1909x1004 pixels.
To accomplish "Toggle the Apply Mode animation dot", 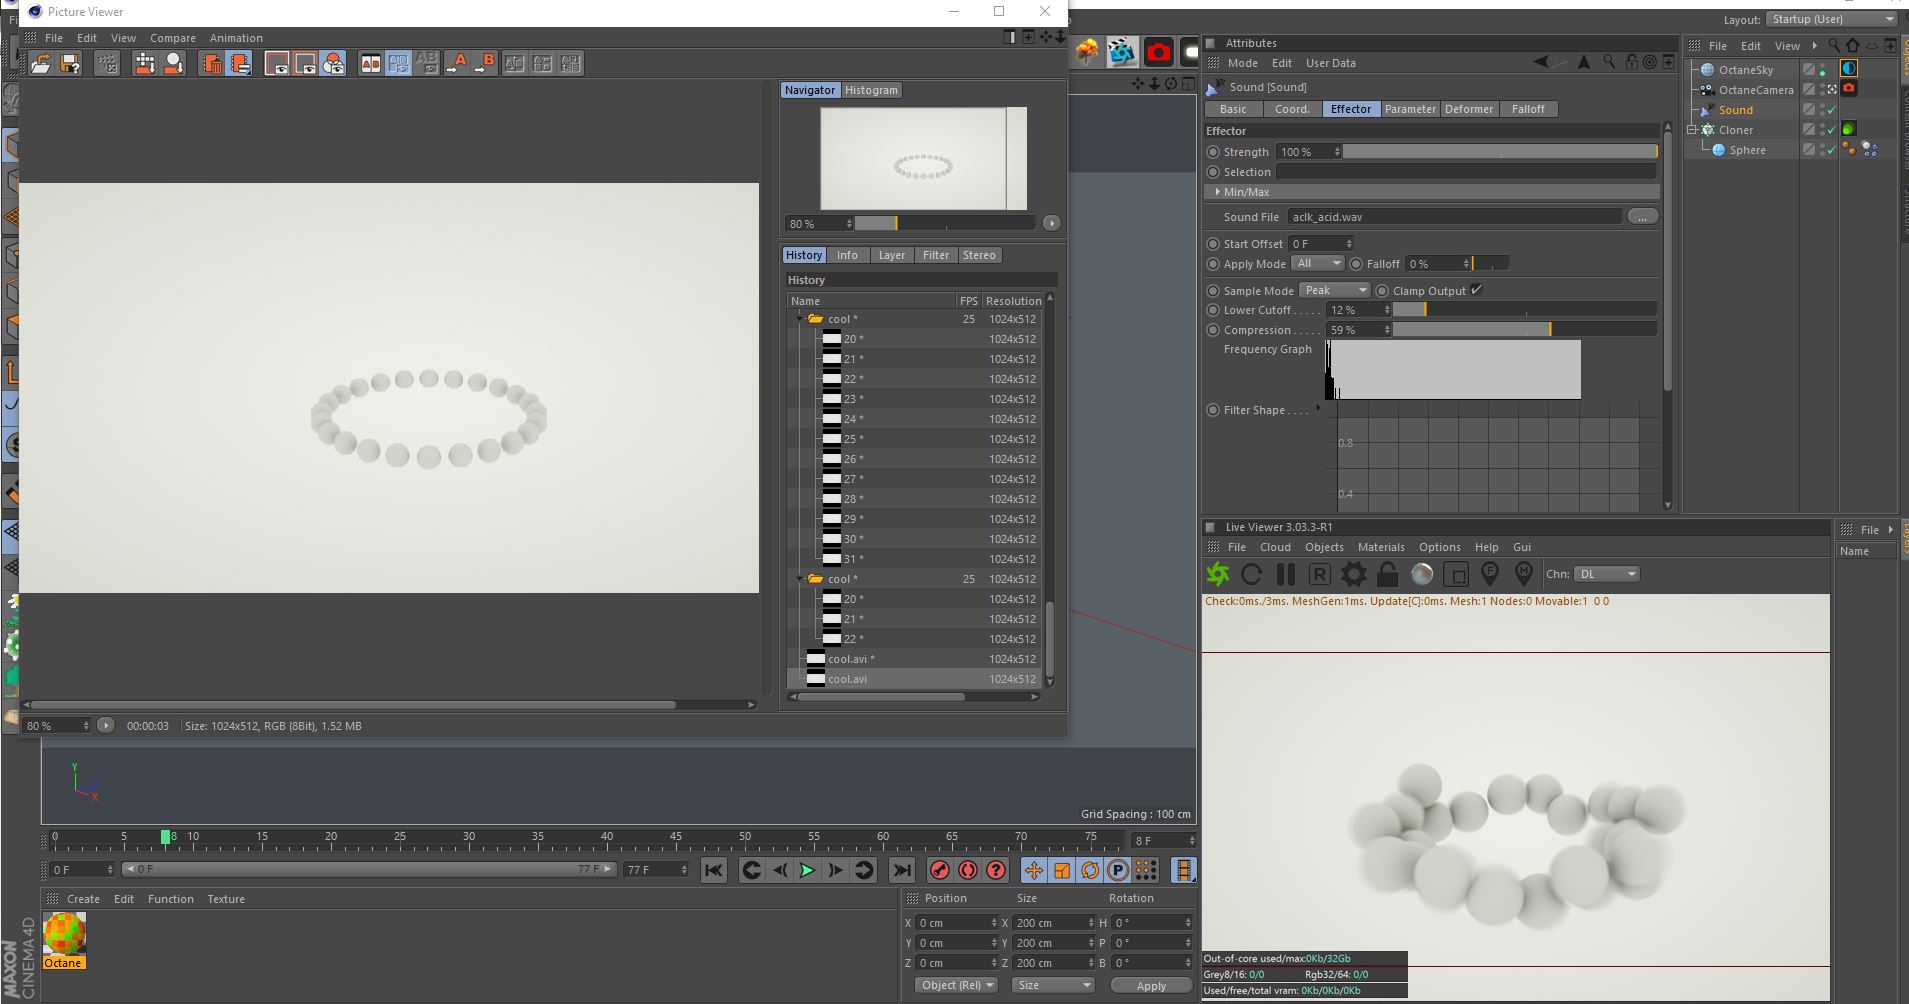I will [x=1213, y=264].
